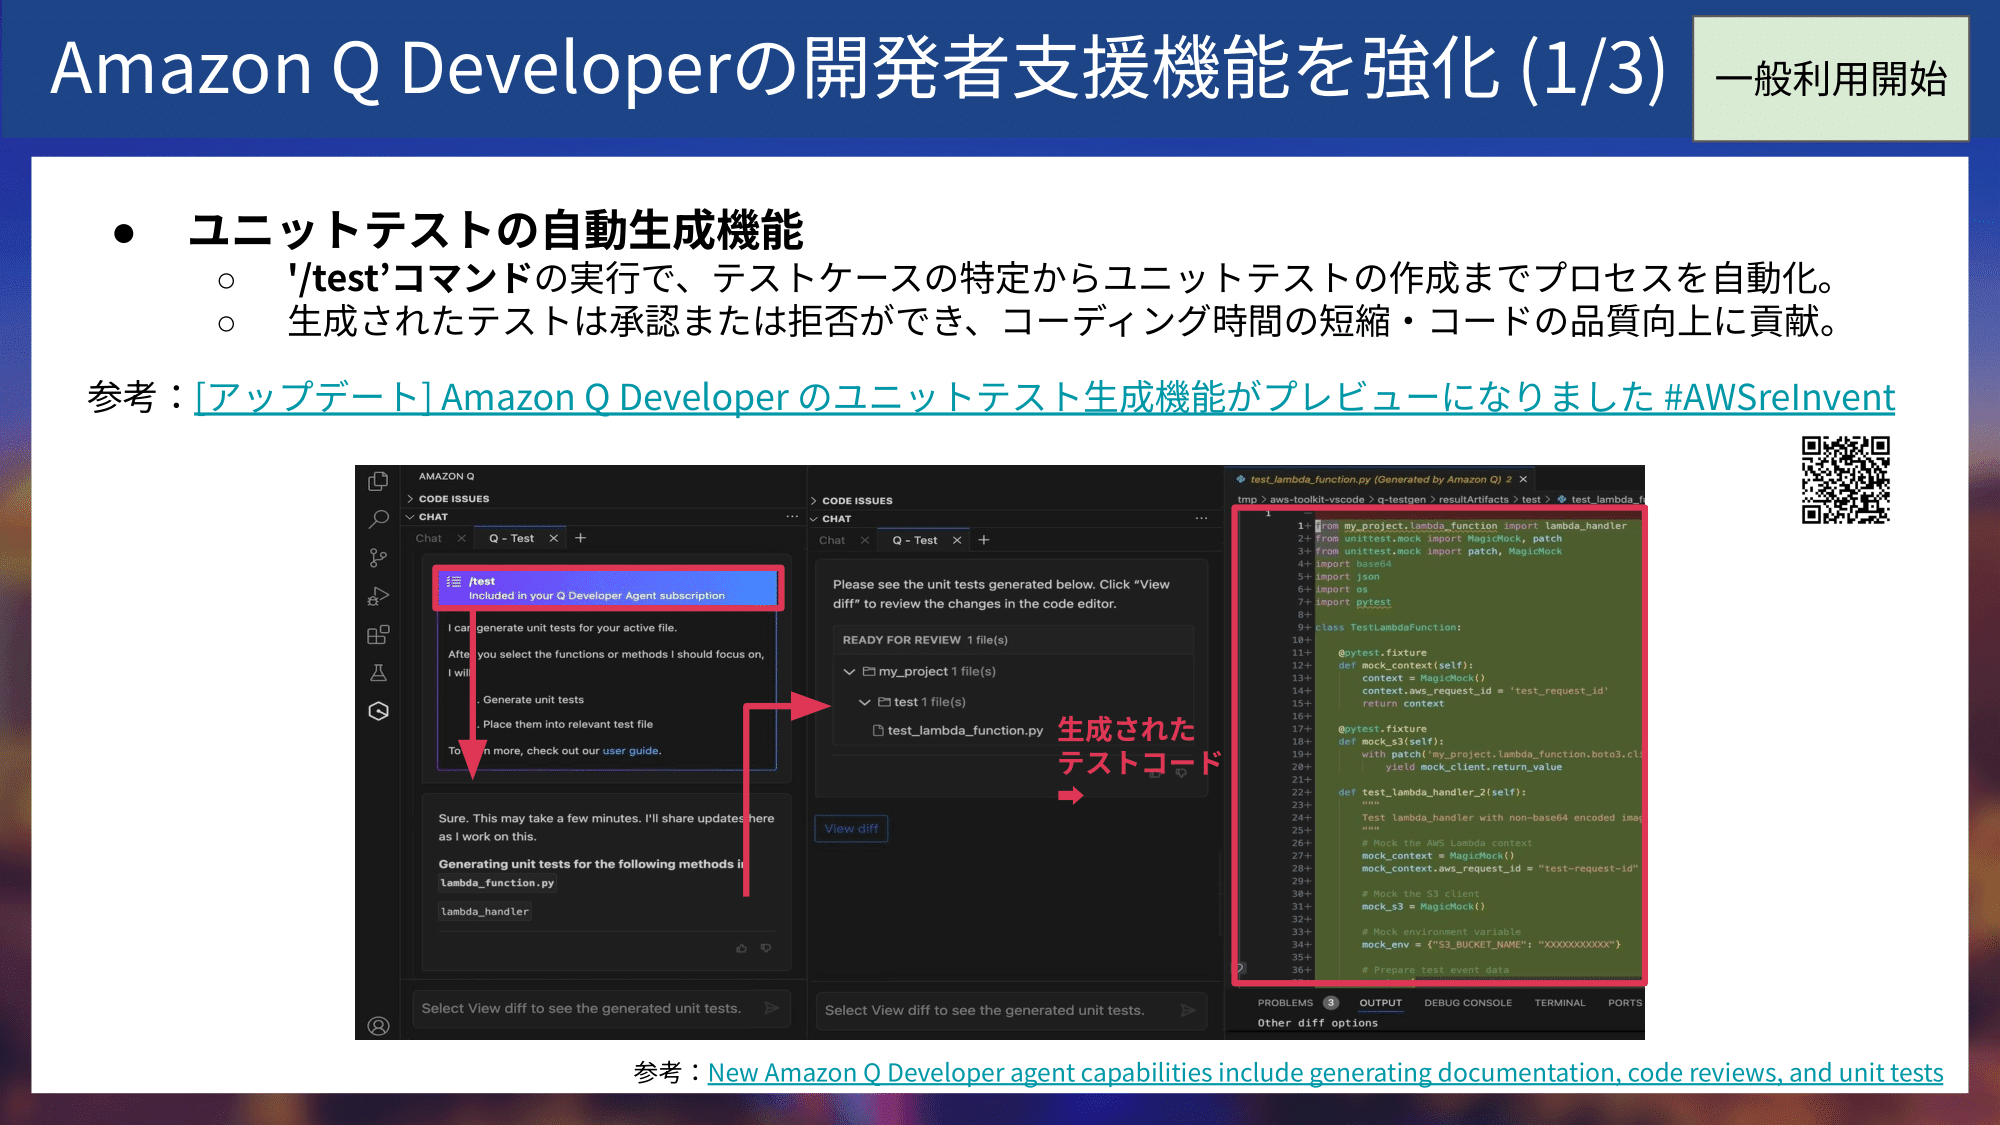Screen dimensions: 2000x1125
Task: Open the PROBLEMS panel tab
Action: [1285, 1003]
